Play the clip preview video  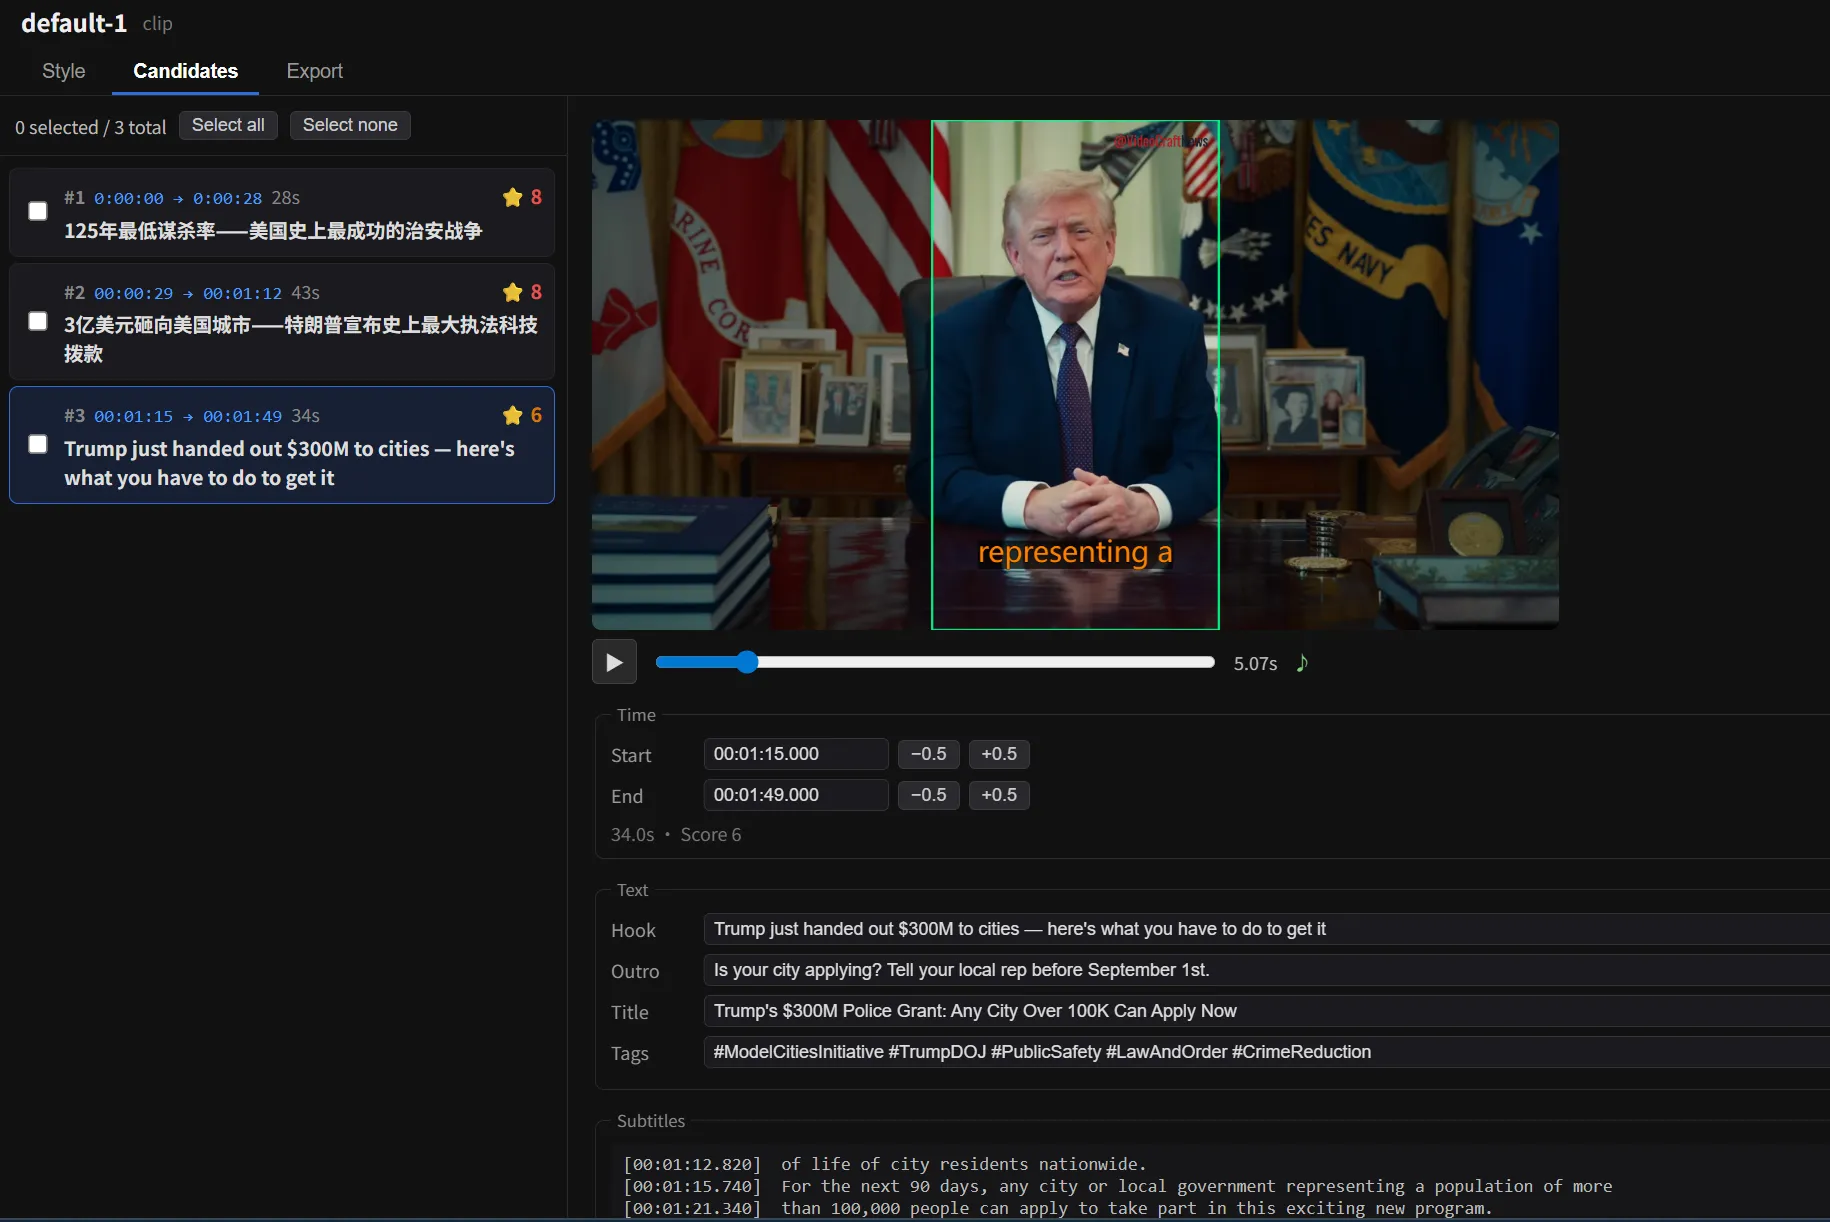tap(614, 662)
